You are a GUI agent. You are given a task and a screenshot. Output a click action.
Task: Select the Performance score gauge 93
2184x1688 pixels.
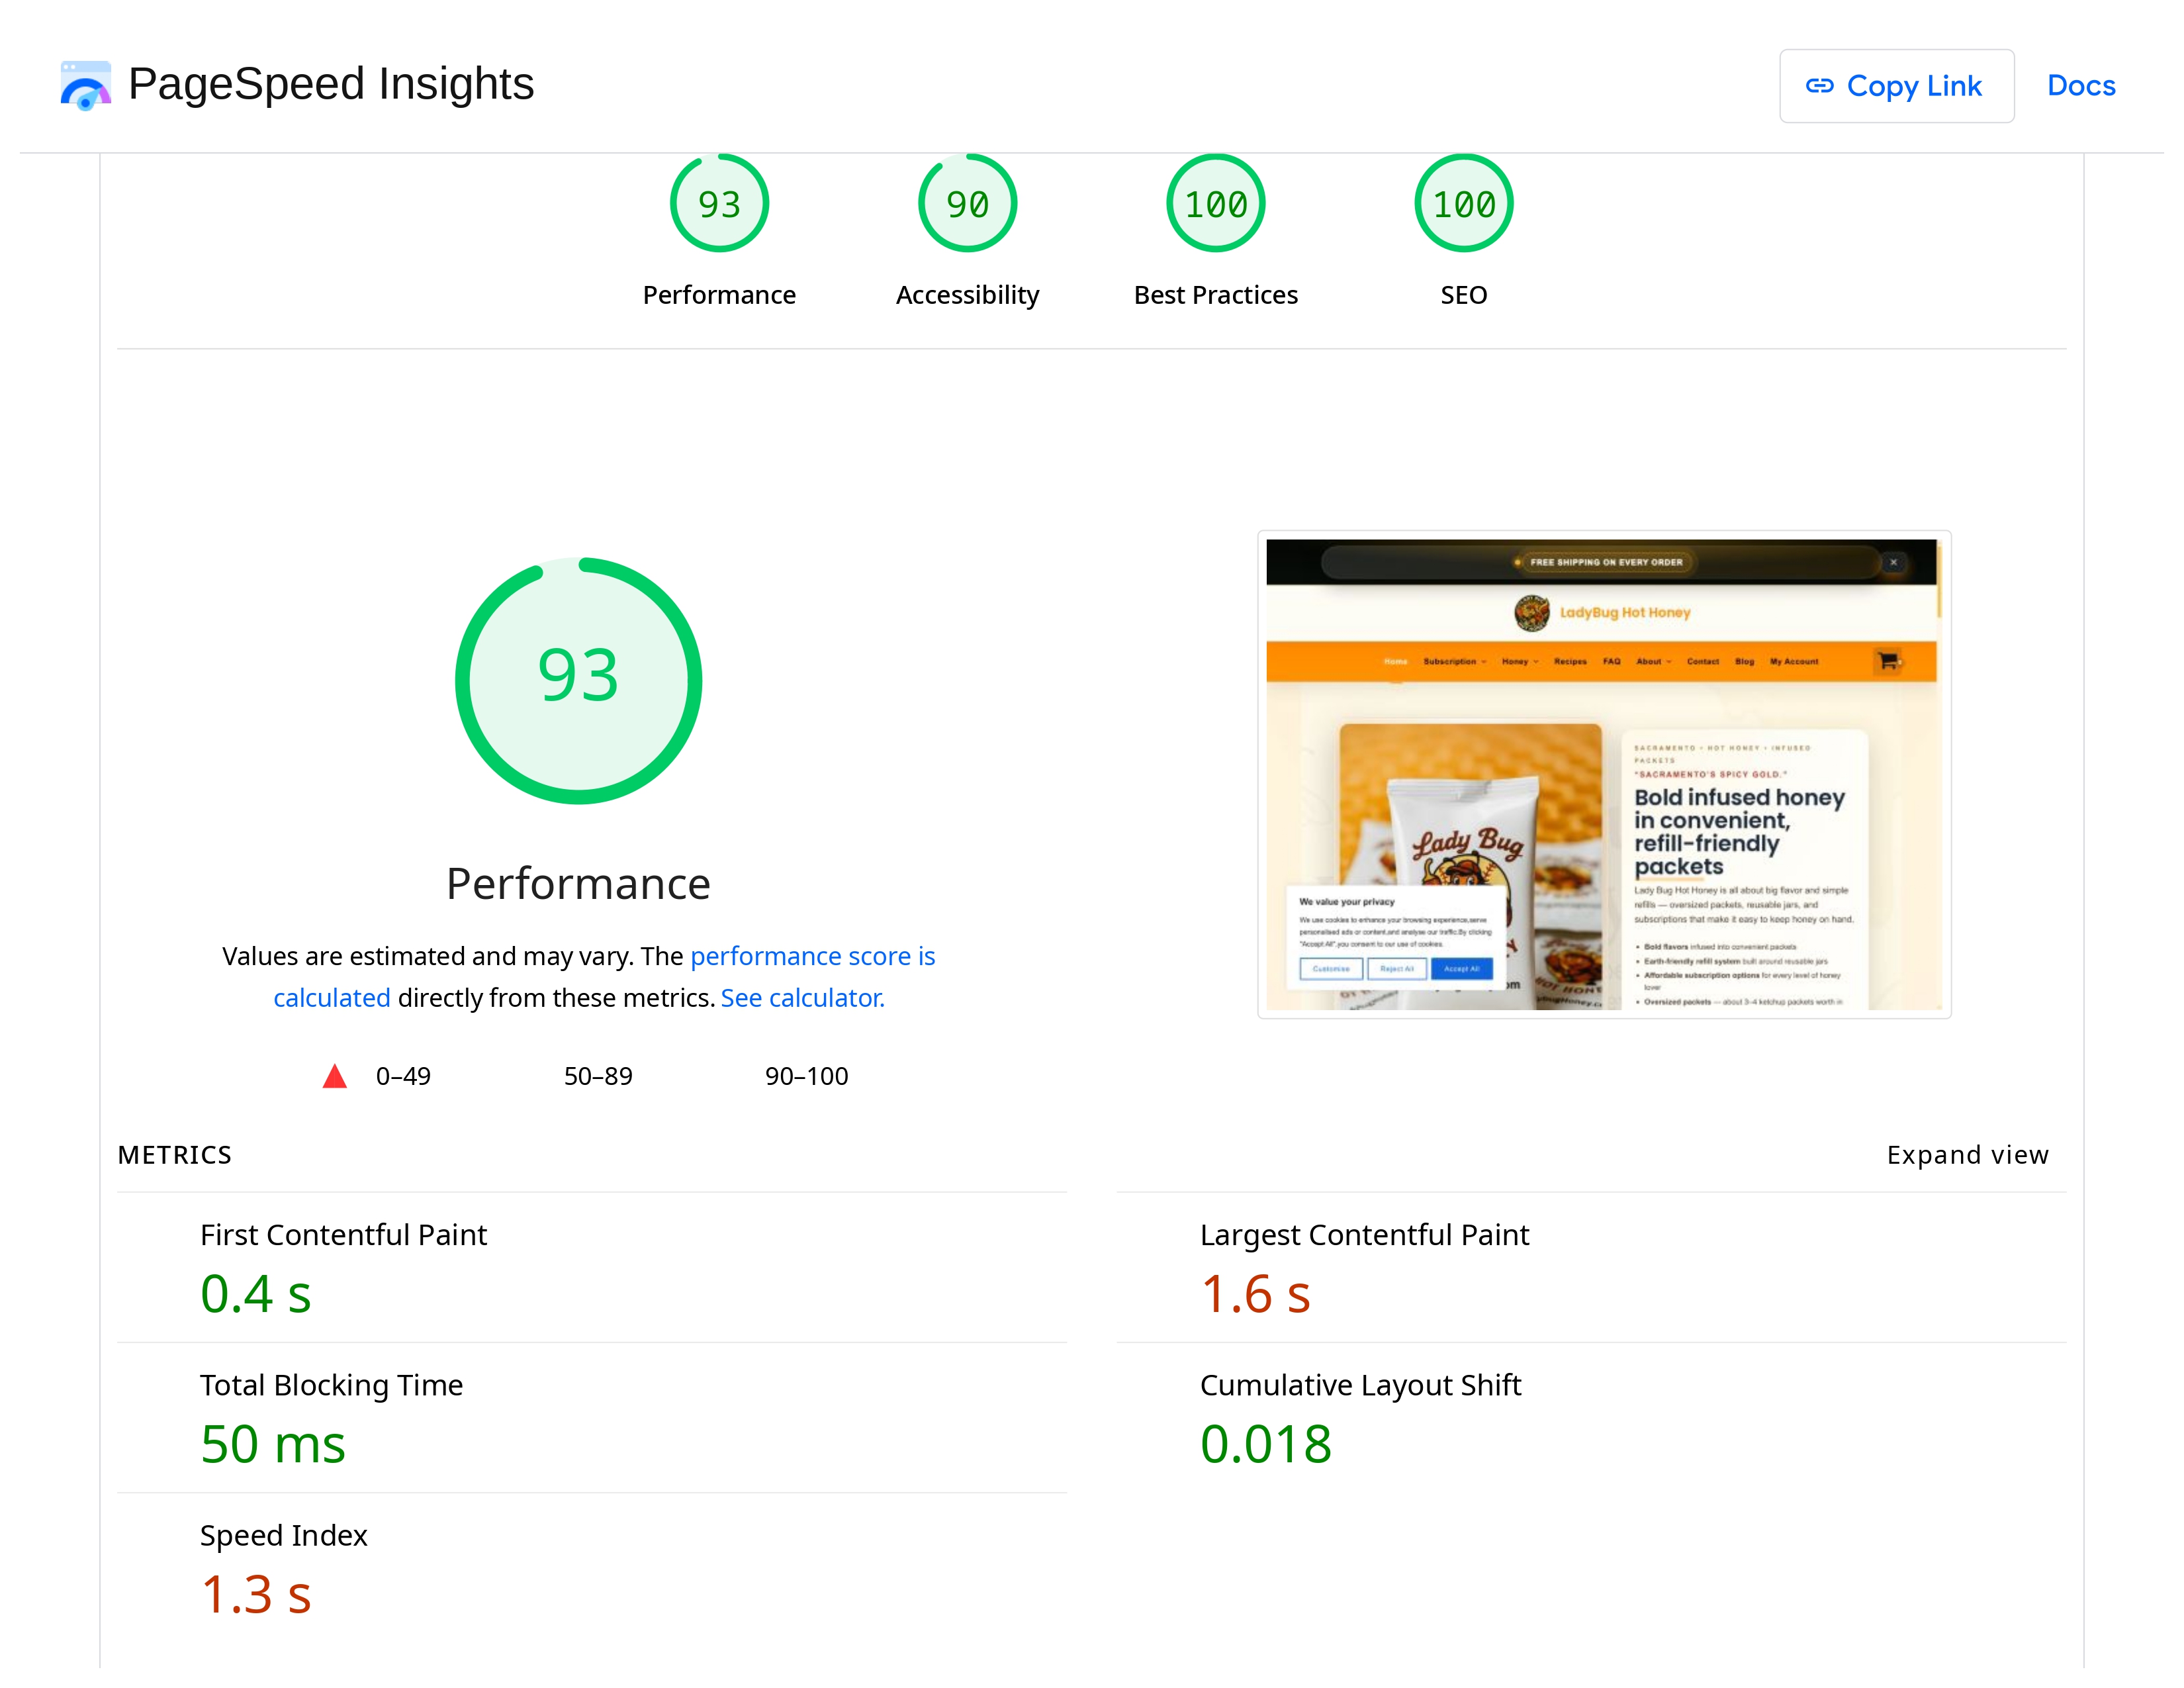[x=719, y=204]
